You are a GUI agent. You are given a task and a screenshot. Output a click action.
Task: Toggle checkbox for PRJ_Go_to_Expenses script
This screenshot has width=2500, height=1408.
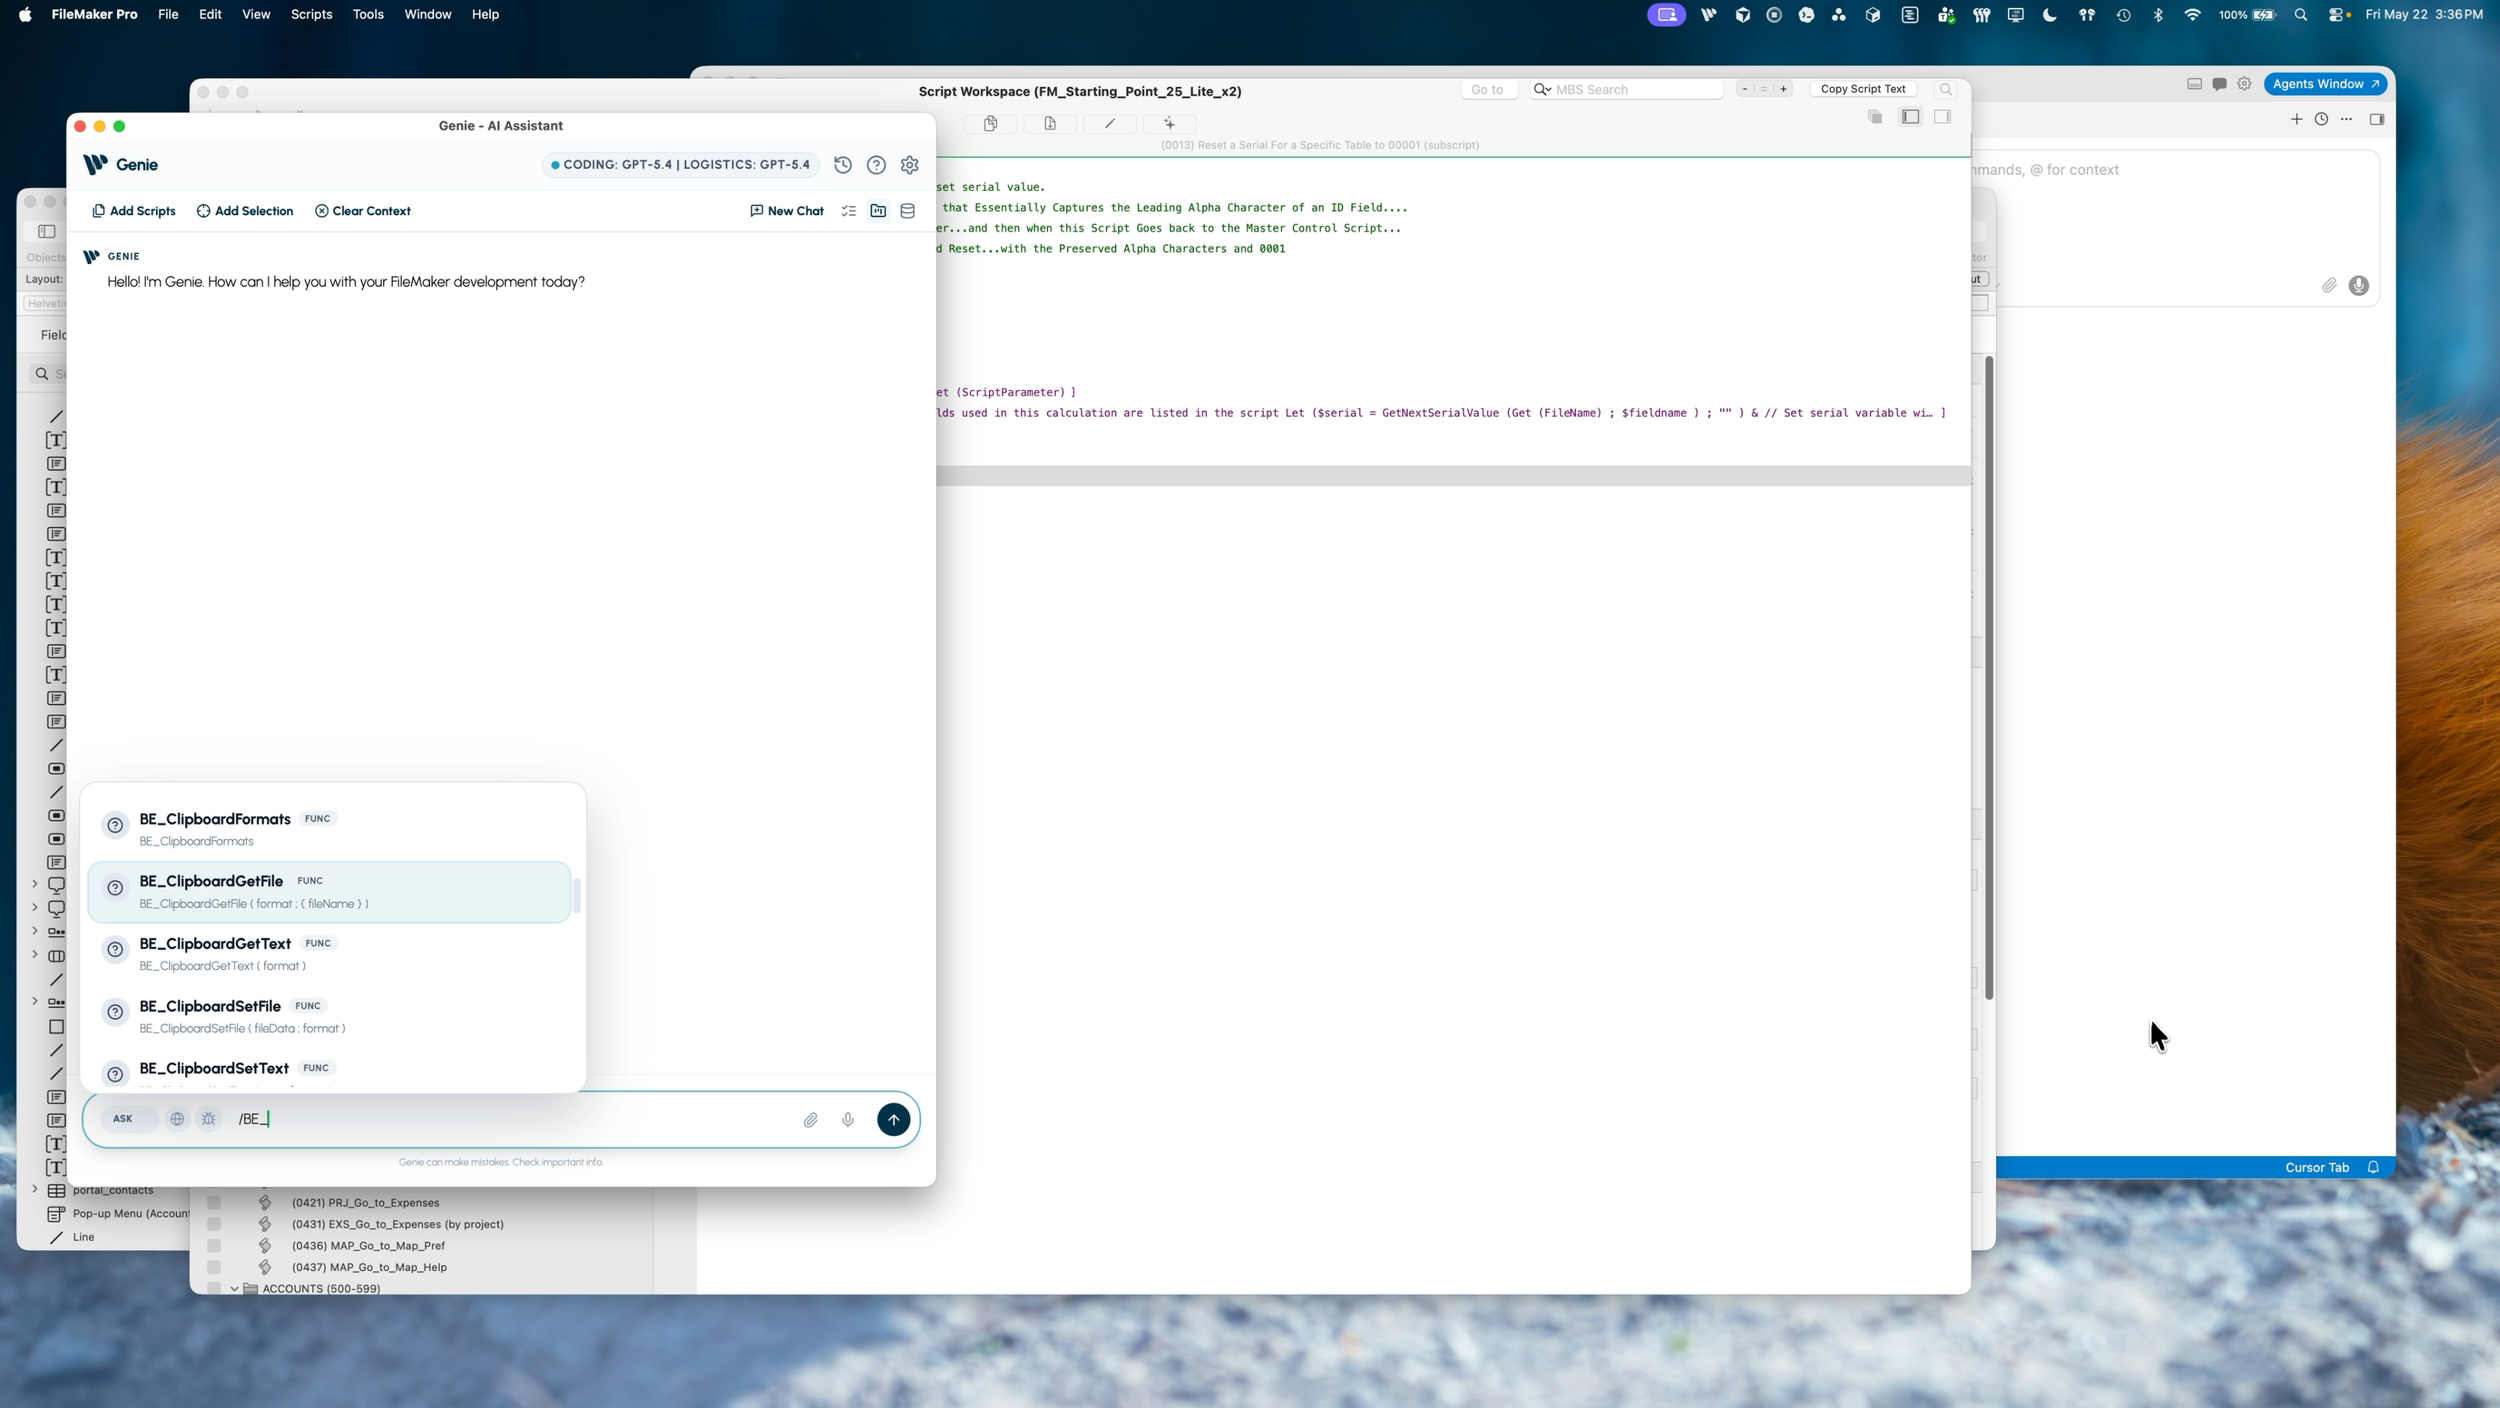click(213, 1203)
